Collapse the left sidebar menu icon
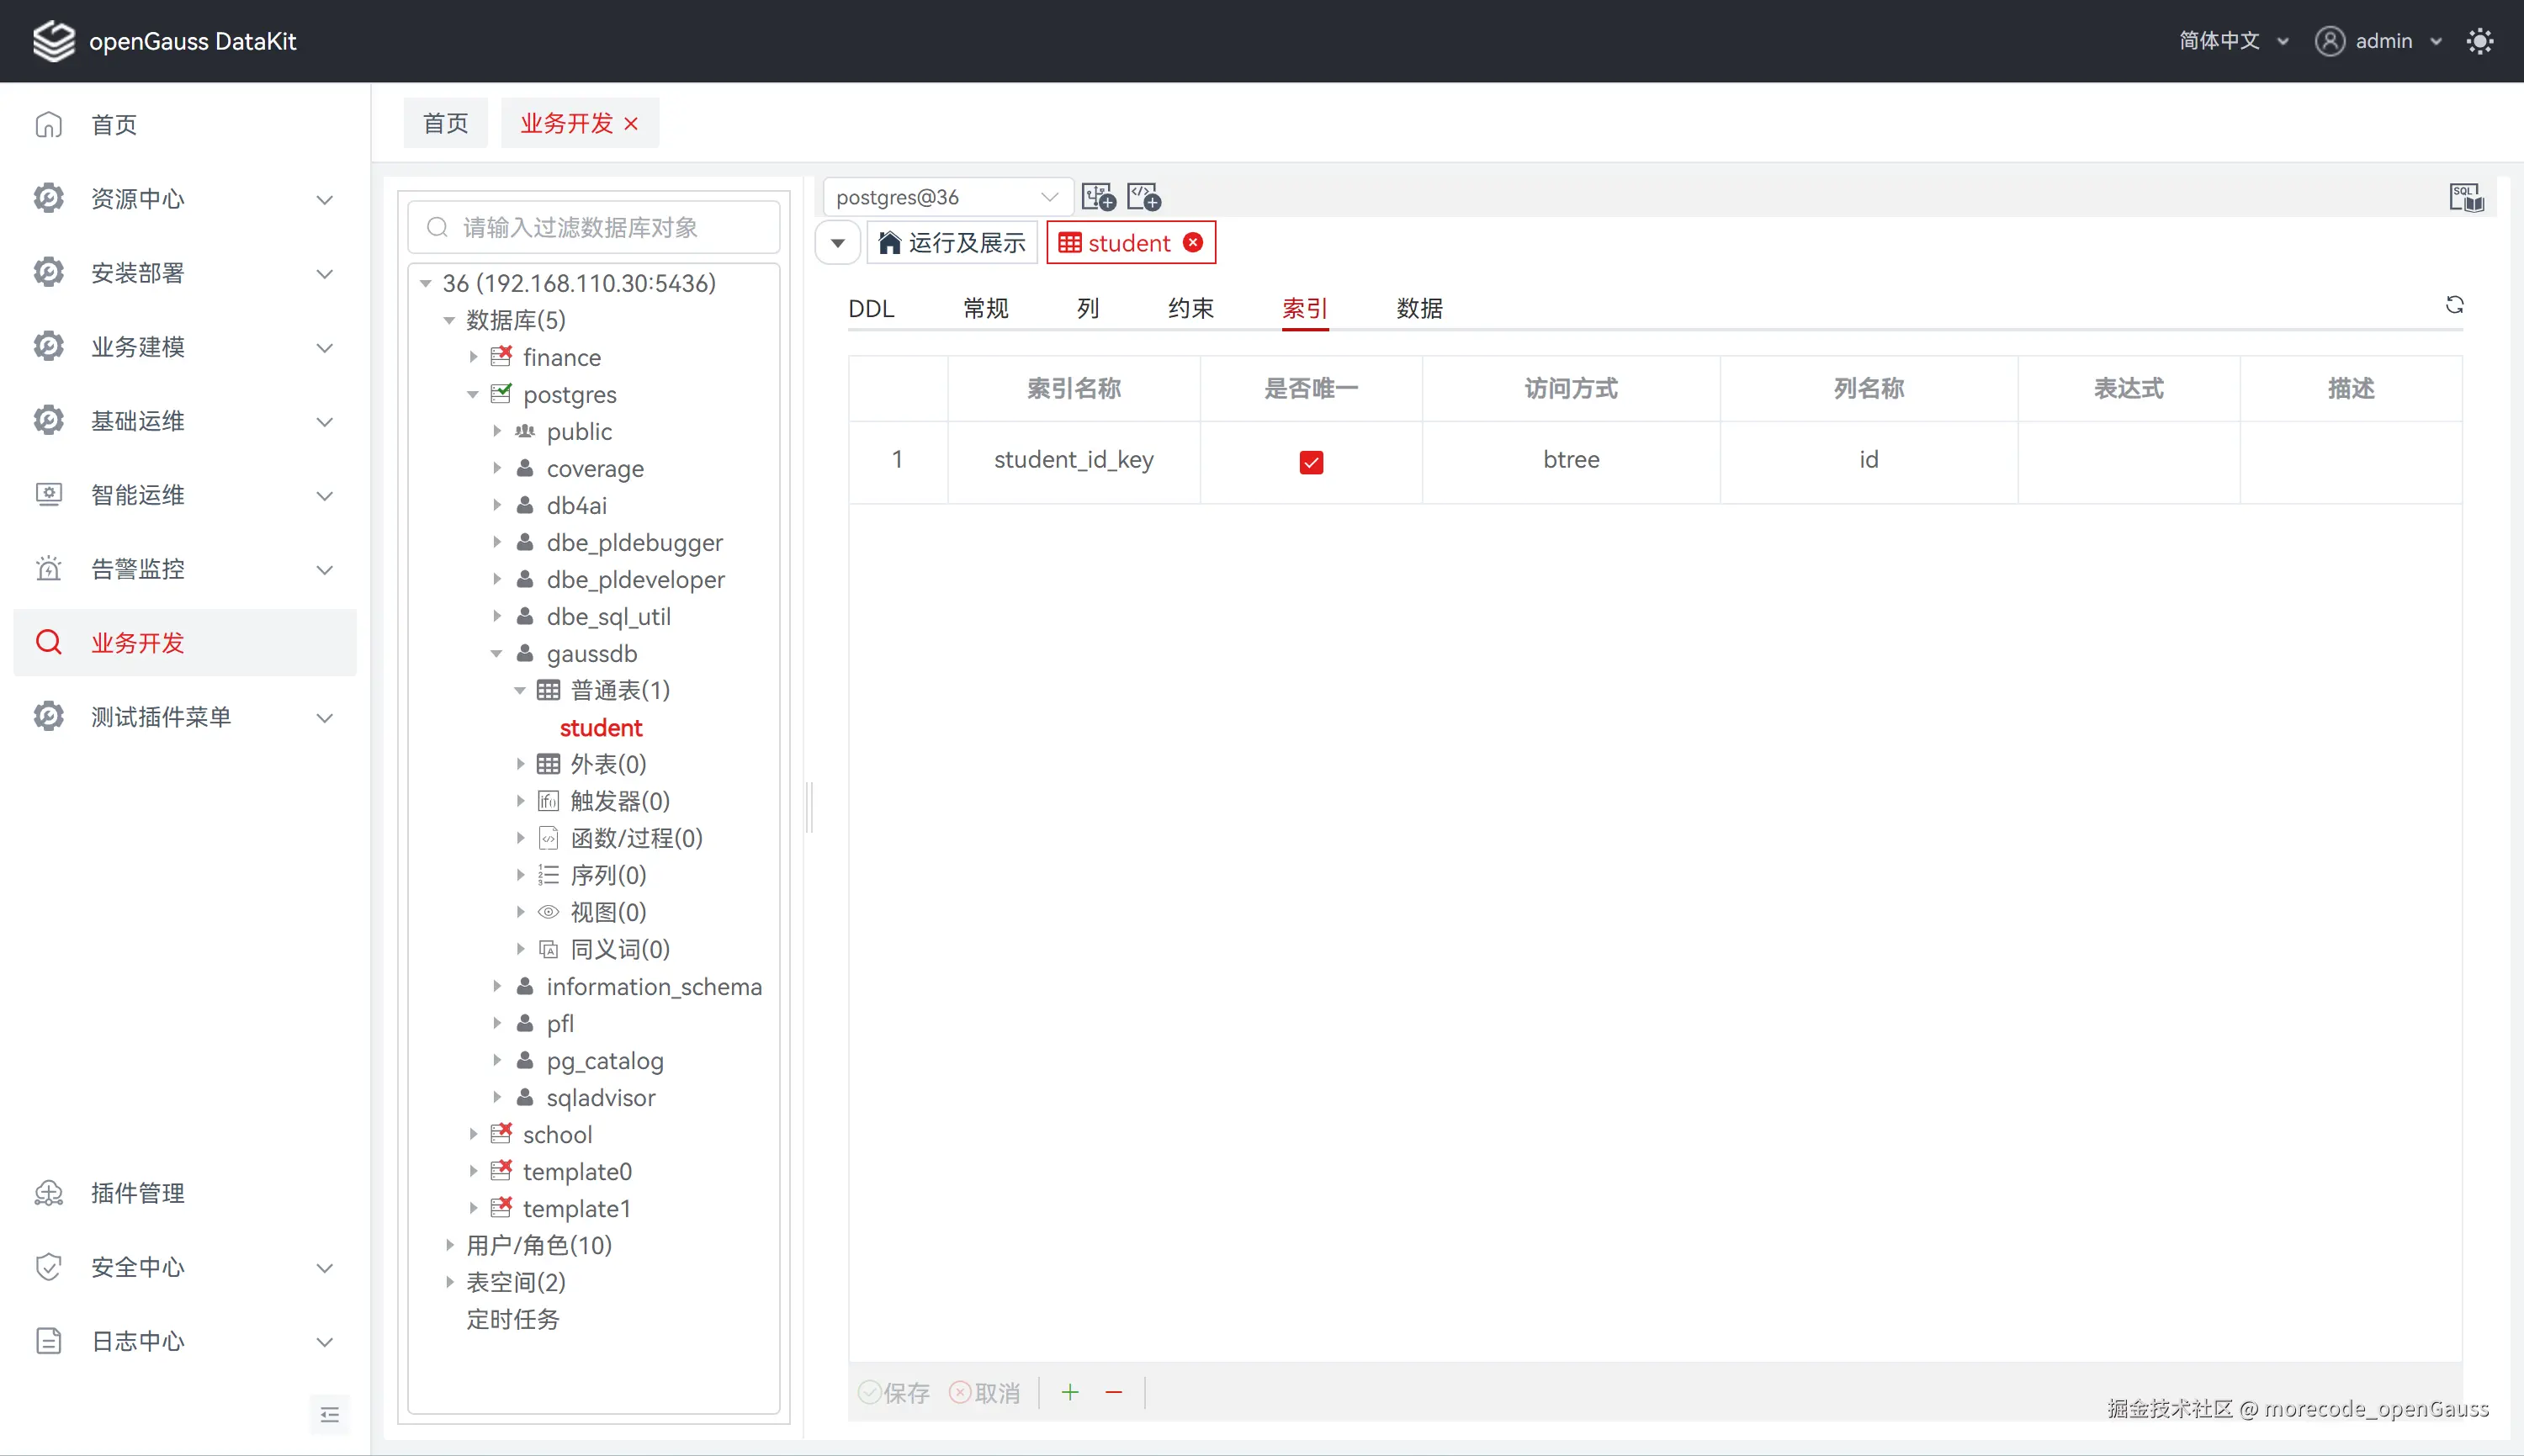 click(330, 1414)
